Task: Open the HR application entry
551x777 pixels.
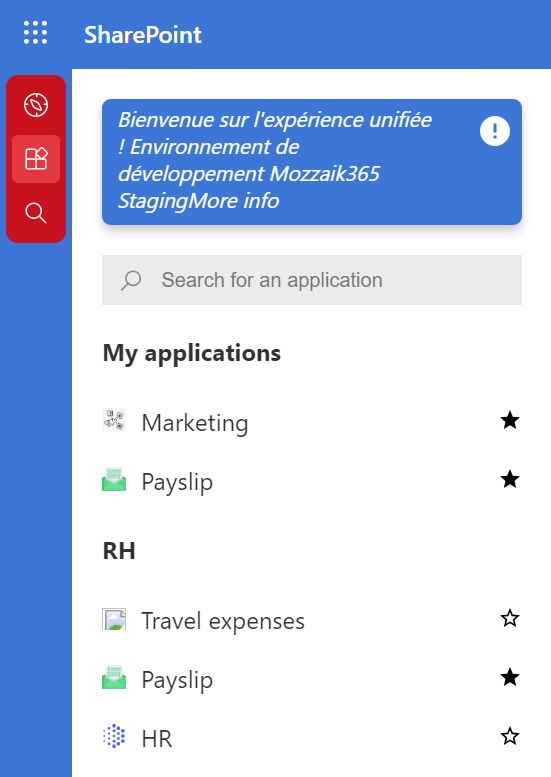Action: (x=157, y=739)
